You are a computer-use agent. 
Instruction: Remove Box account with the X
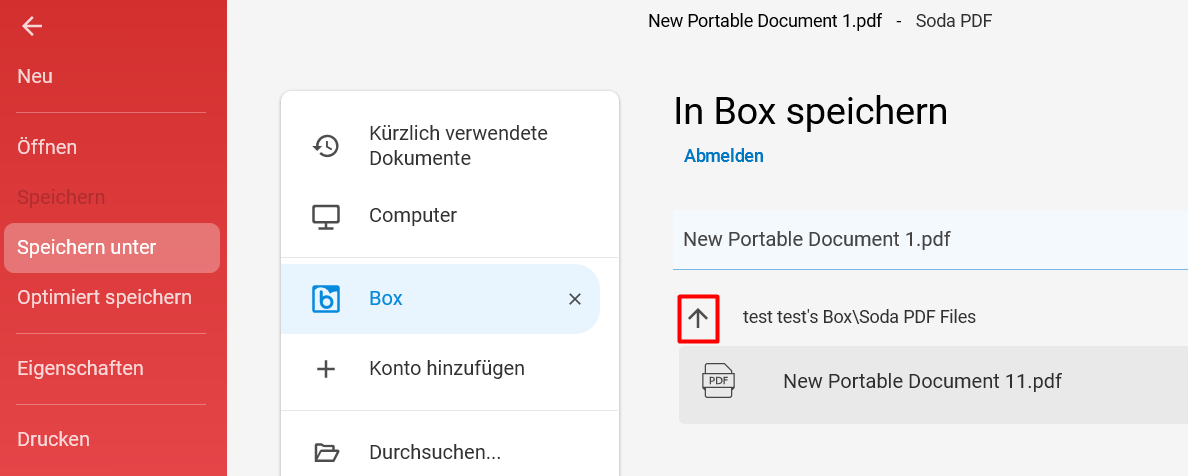pyautogui.click(x=575, y=299)
